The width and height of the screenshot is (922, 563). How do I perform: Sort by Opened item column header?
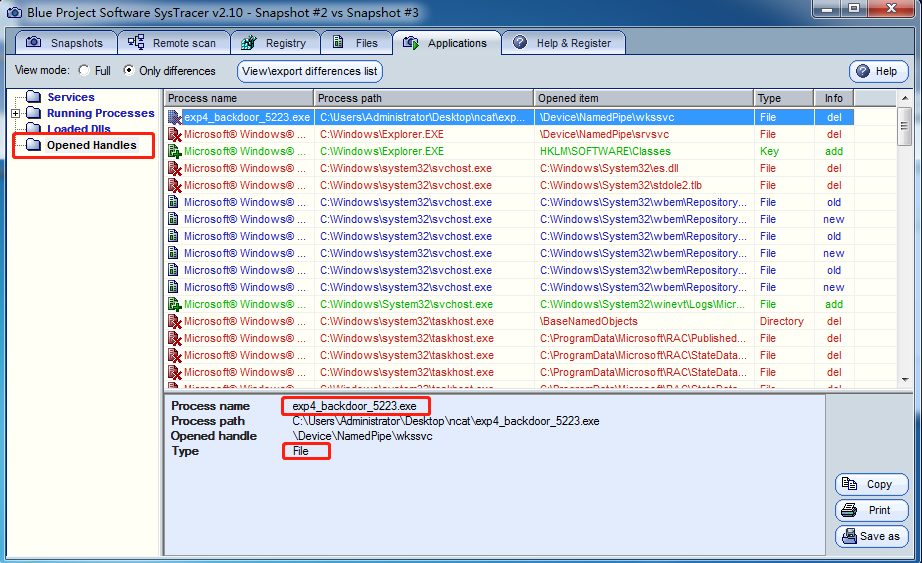click(644, 98)
